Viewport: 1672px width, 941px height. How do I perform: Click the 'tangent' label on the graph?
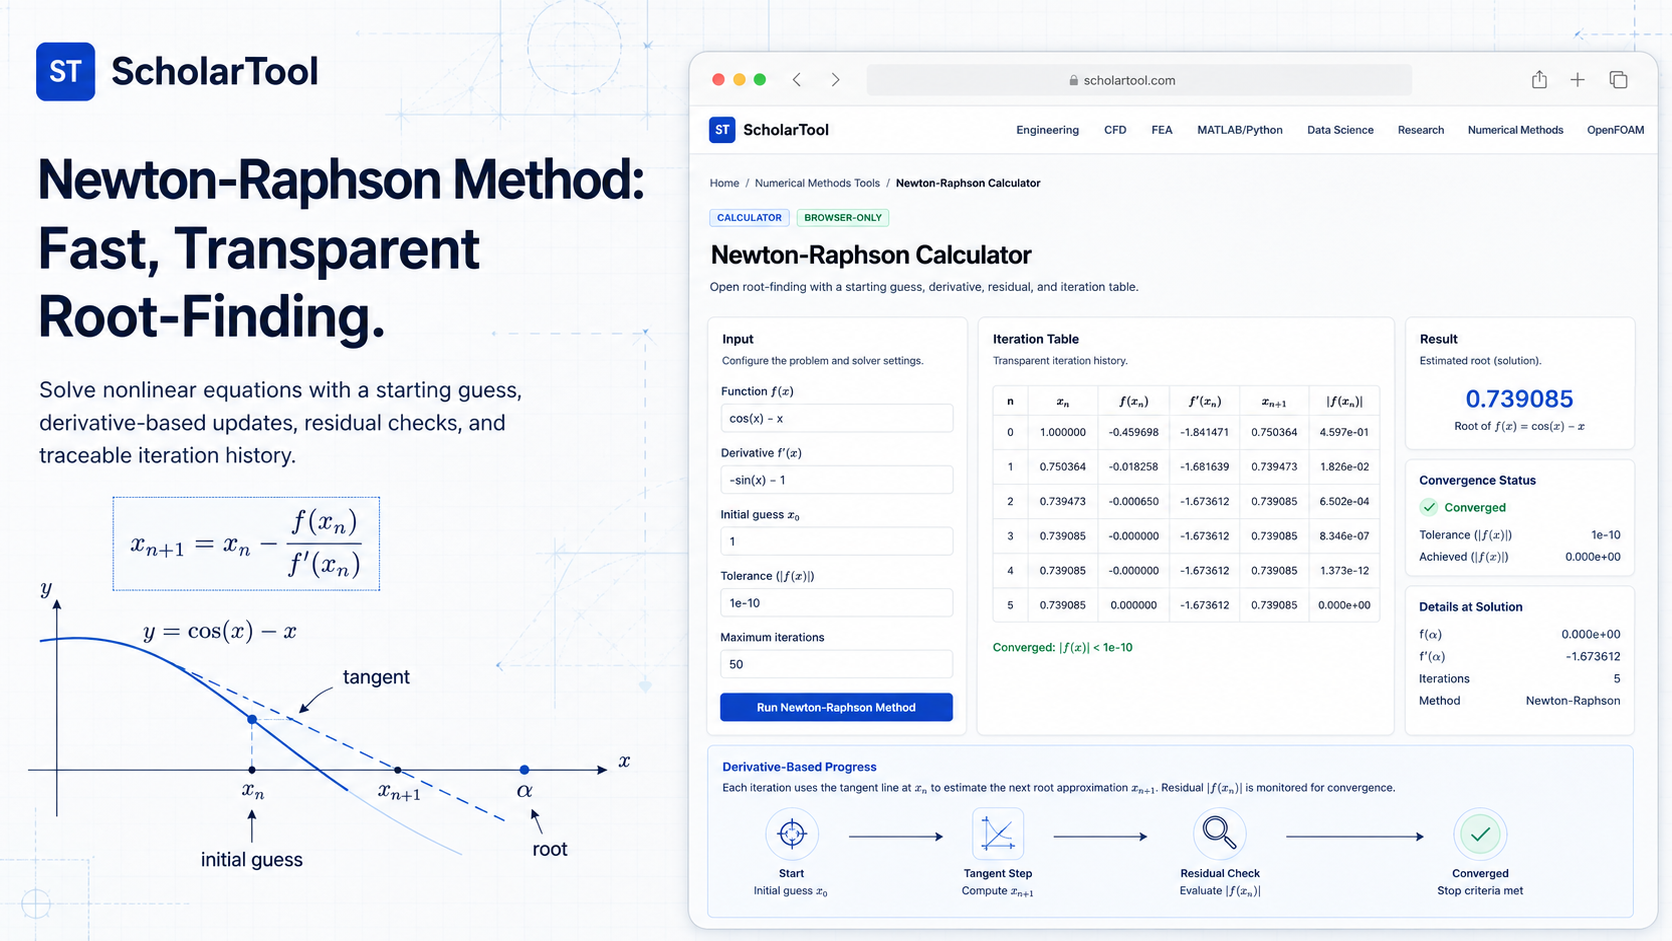tap(376, 677)
